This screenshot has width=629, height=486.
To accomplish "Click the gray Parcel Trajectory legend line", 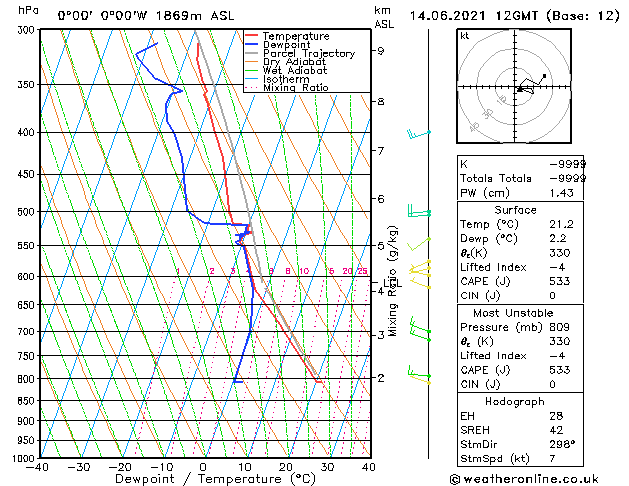I will click(x=251, y=53).
